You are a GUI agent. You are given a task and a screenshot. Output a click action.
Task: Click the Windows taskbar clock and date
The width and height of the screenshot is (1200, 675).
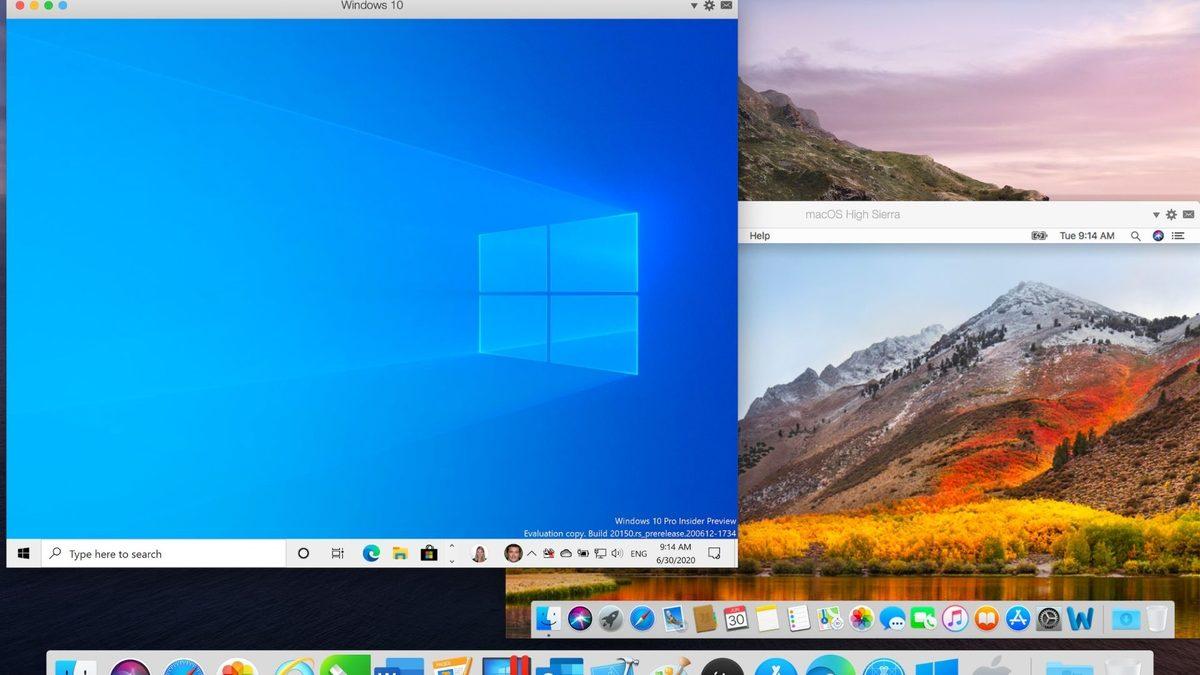coord(675,553)
